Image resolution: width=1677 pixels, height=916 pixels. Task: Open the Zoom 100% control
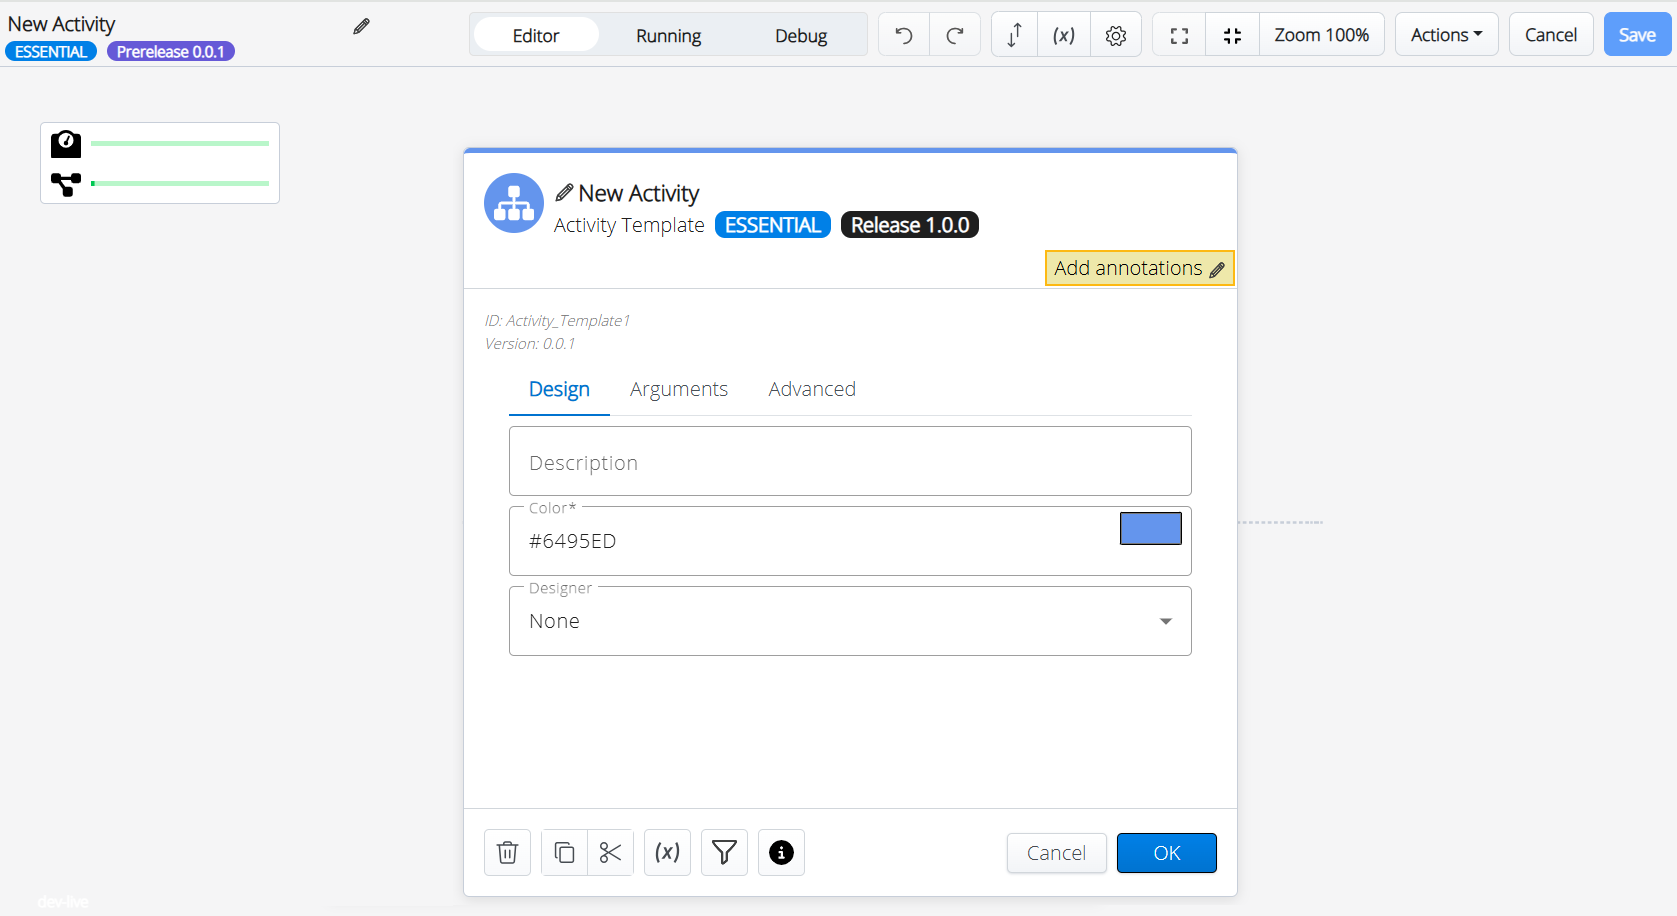(x=1321, y=35)
